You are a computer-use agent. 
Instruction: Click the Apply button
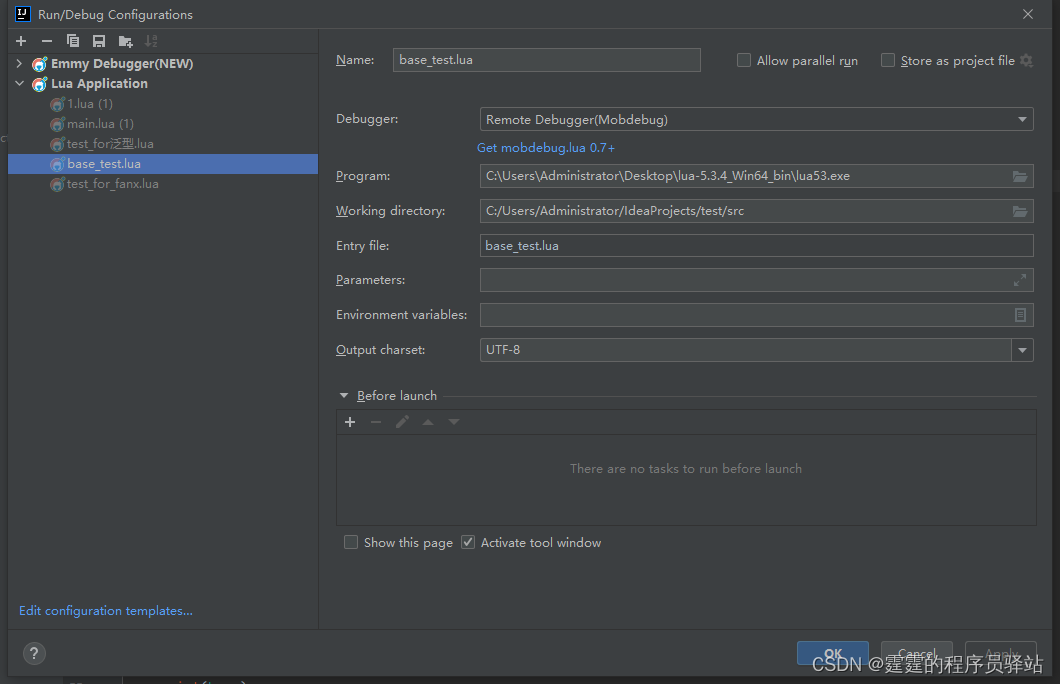(x=1001, y=653)
